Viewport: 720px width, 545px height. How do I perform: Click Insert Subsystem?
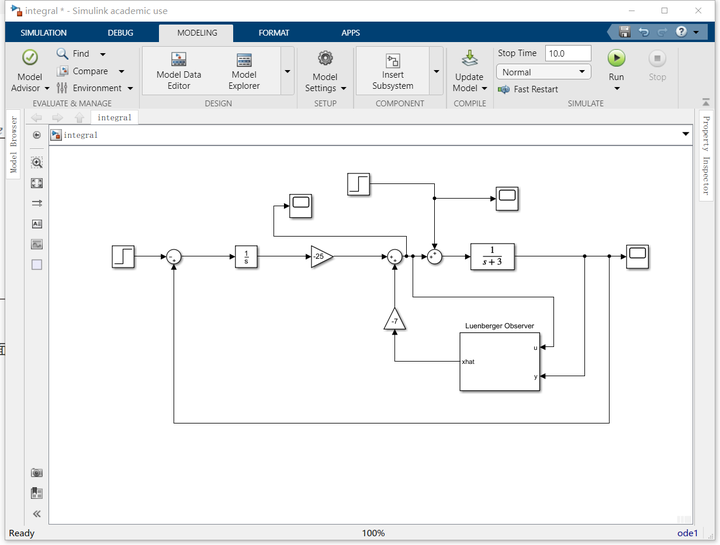393,71
